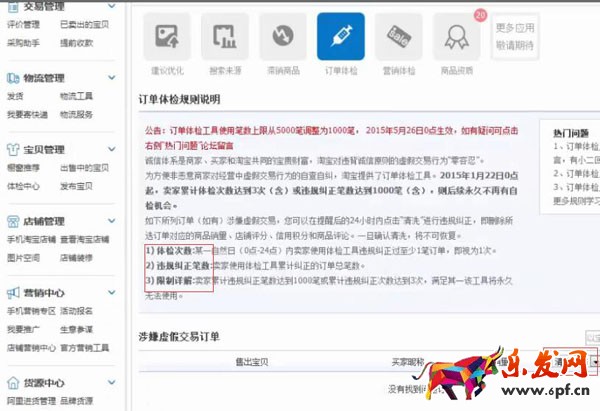600x411 pixels.
Task: Open 提前收款 link
Action: tap(77, 43)
